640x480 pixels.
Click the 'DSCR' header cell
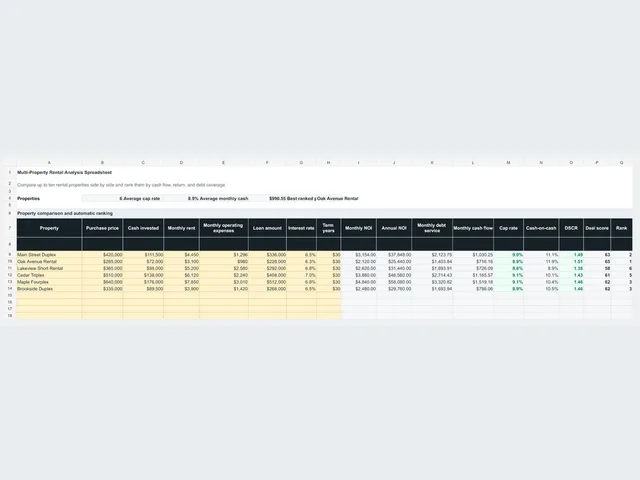(x=571, y=228)
